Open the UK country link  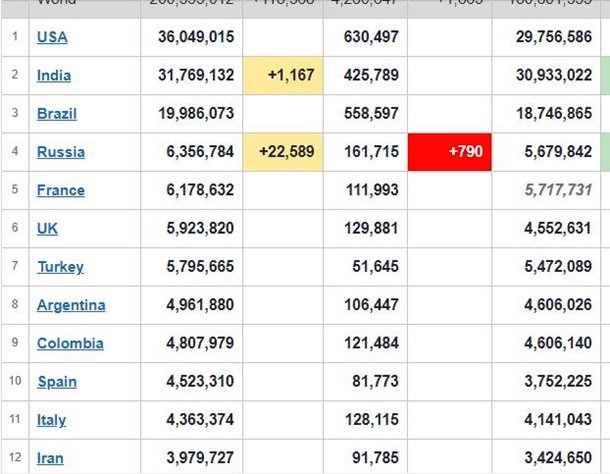click(x=47, y=228)
